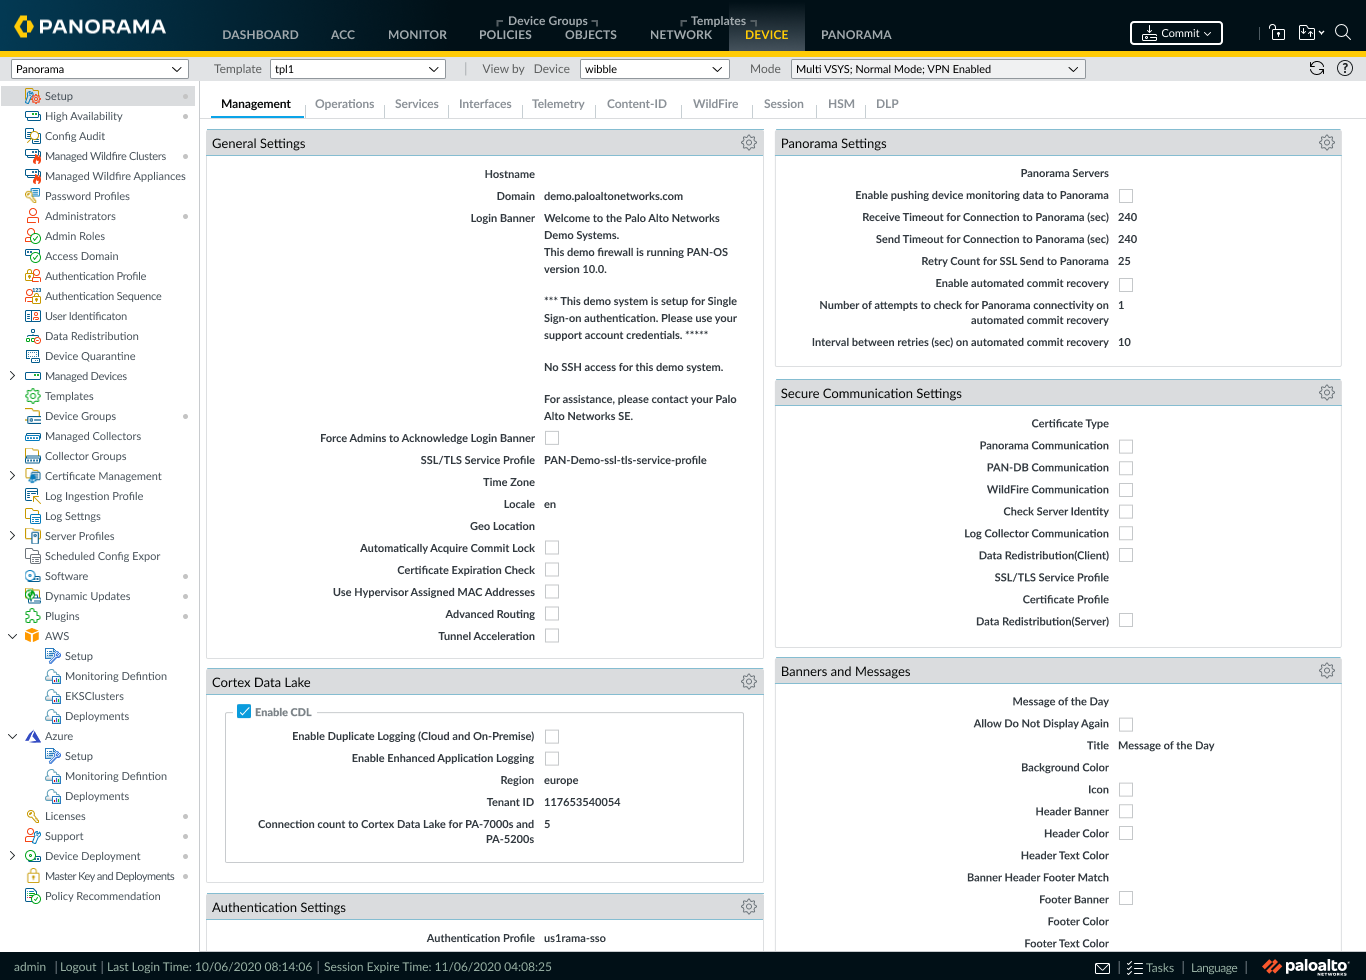
Task: Click the Commit button
Action: (x=1176, y=33)
